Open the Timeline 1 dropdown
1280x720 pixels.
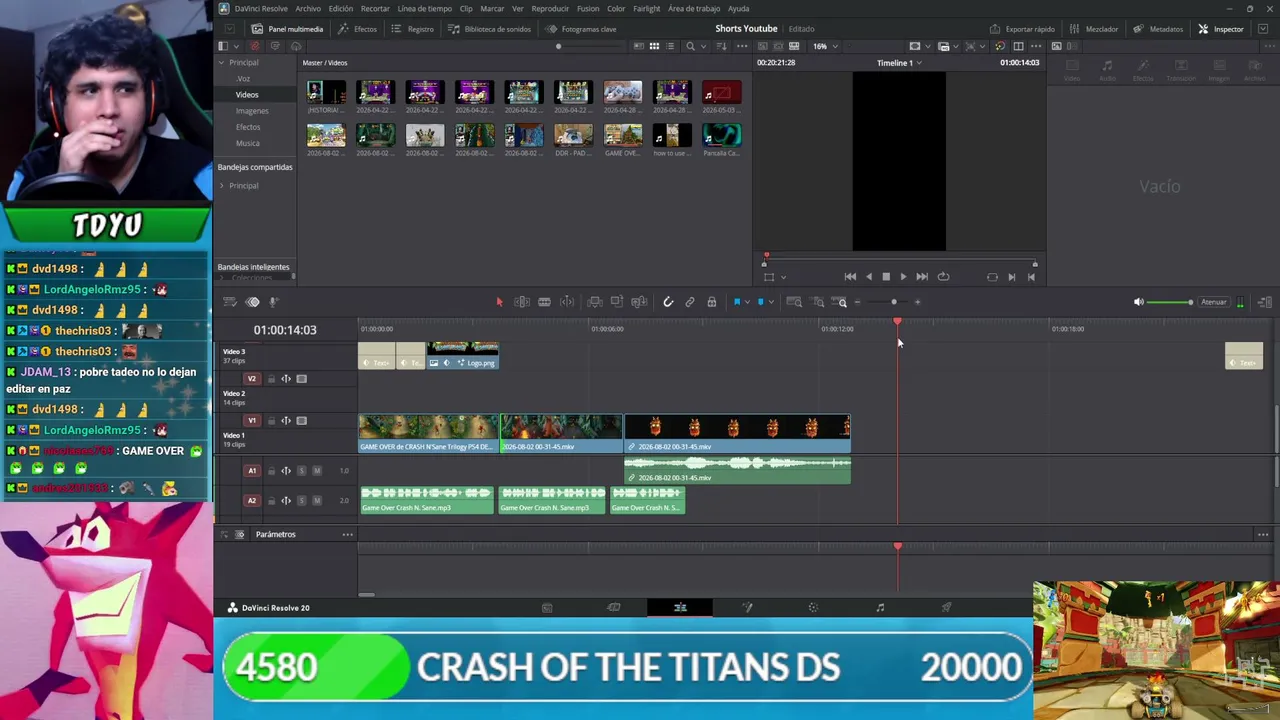click(x=899, y=63)
